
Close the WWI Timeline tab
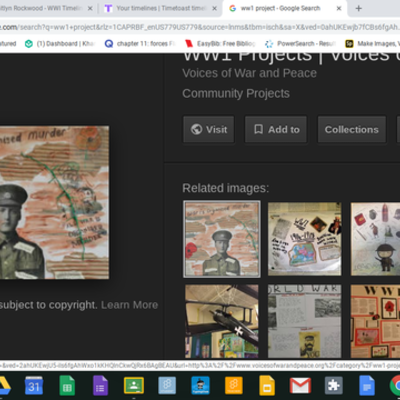pos(90,9)
